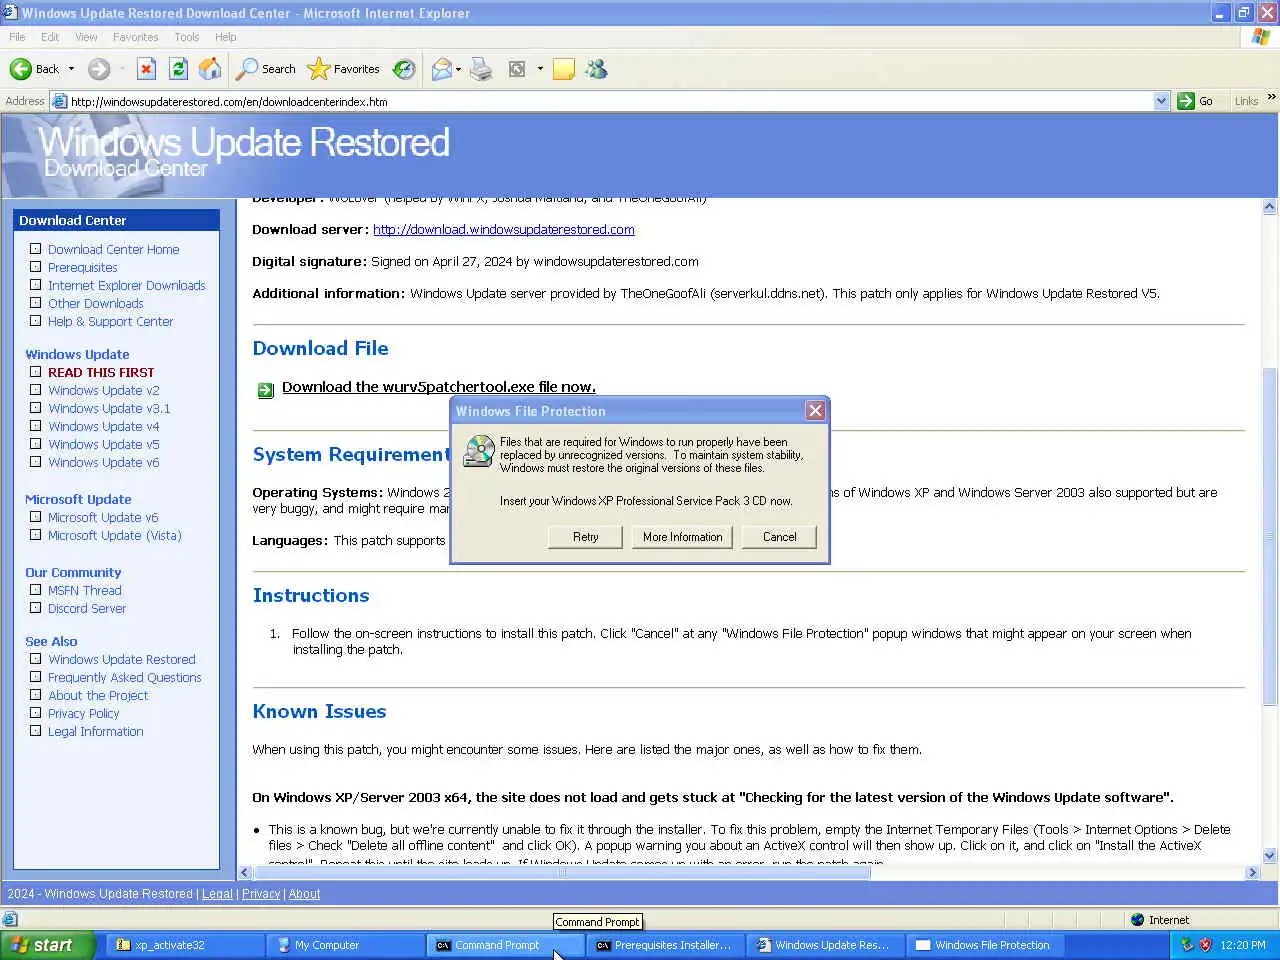The width and height of the screenshot is (1280, 960).
Task: Click the red shield security tray icon
Action: [x=1206, y=945]
